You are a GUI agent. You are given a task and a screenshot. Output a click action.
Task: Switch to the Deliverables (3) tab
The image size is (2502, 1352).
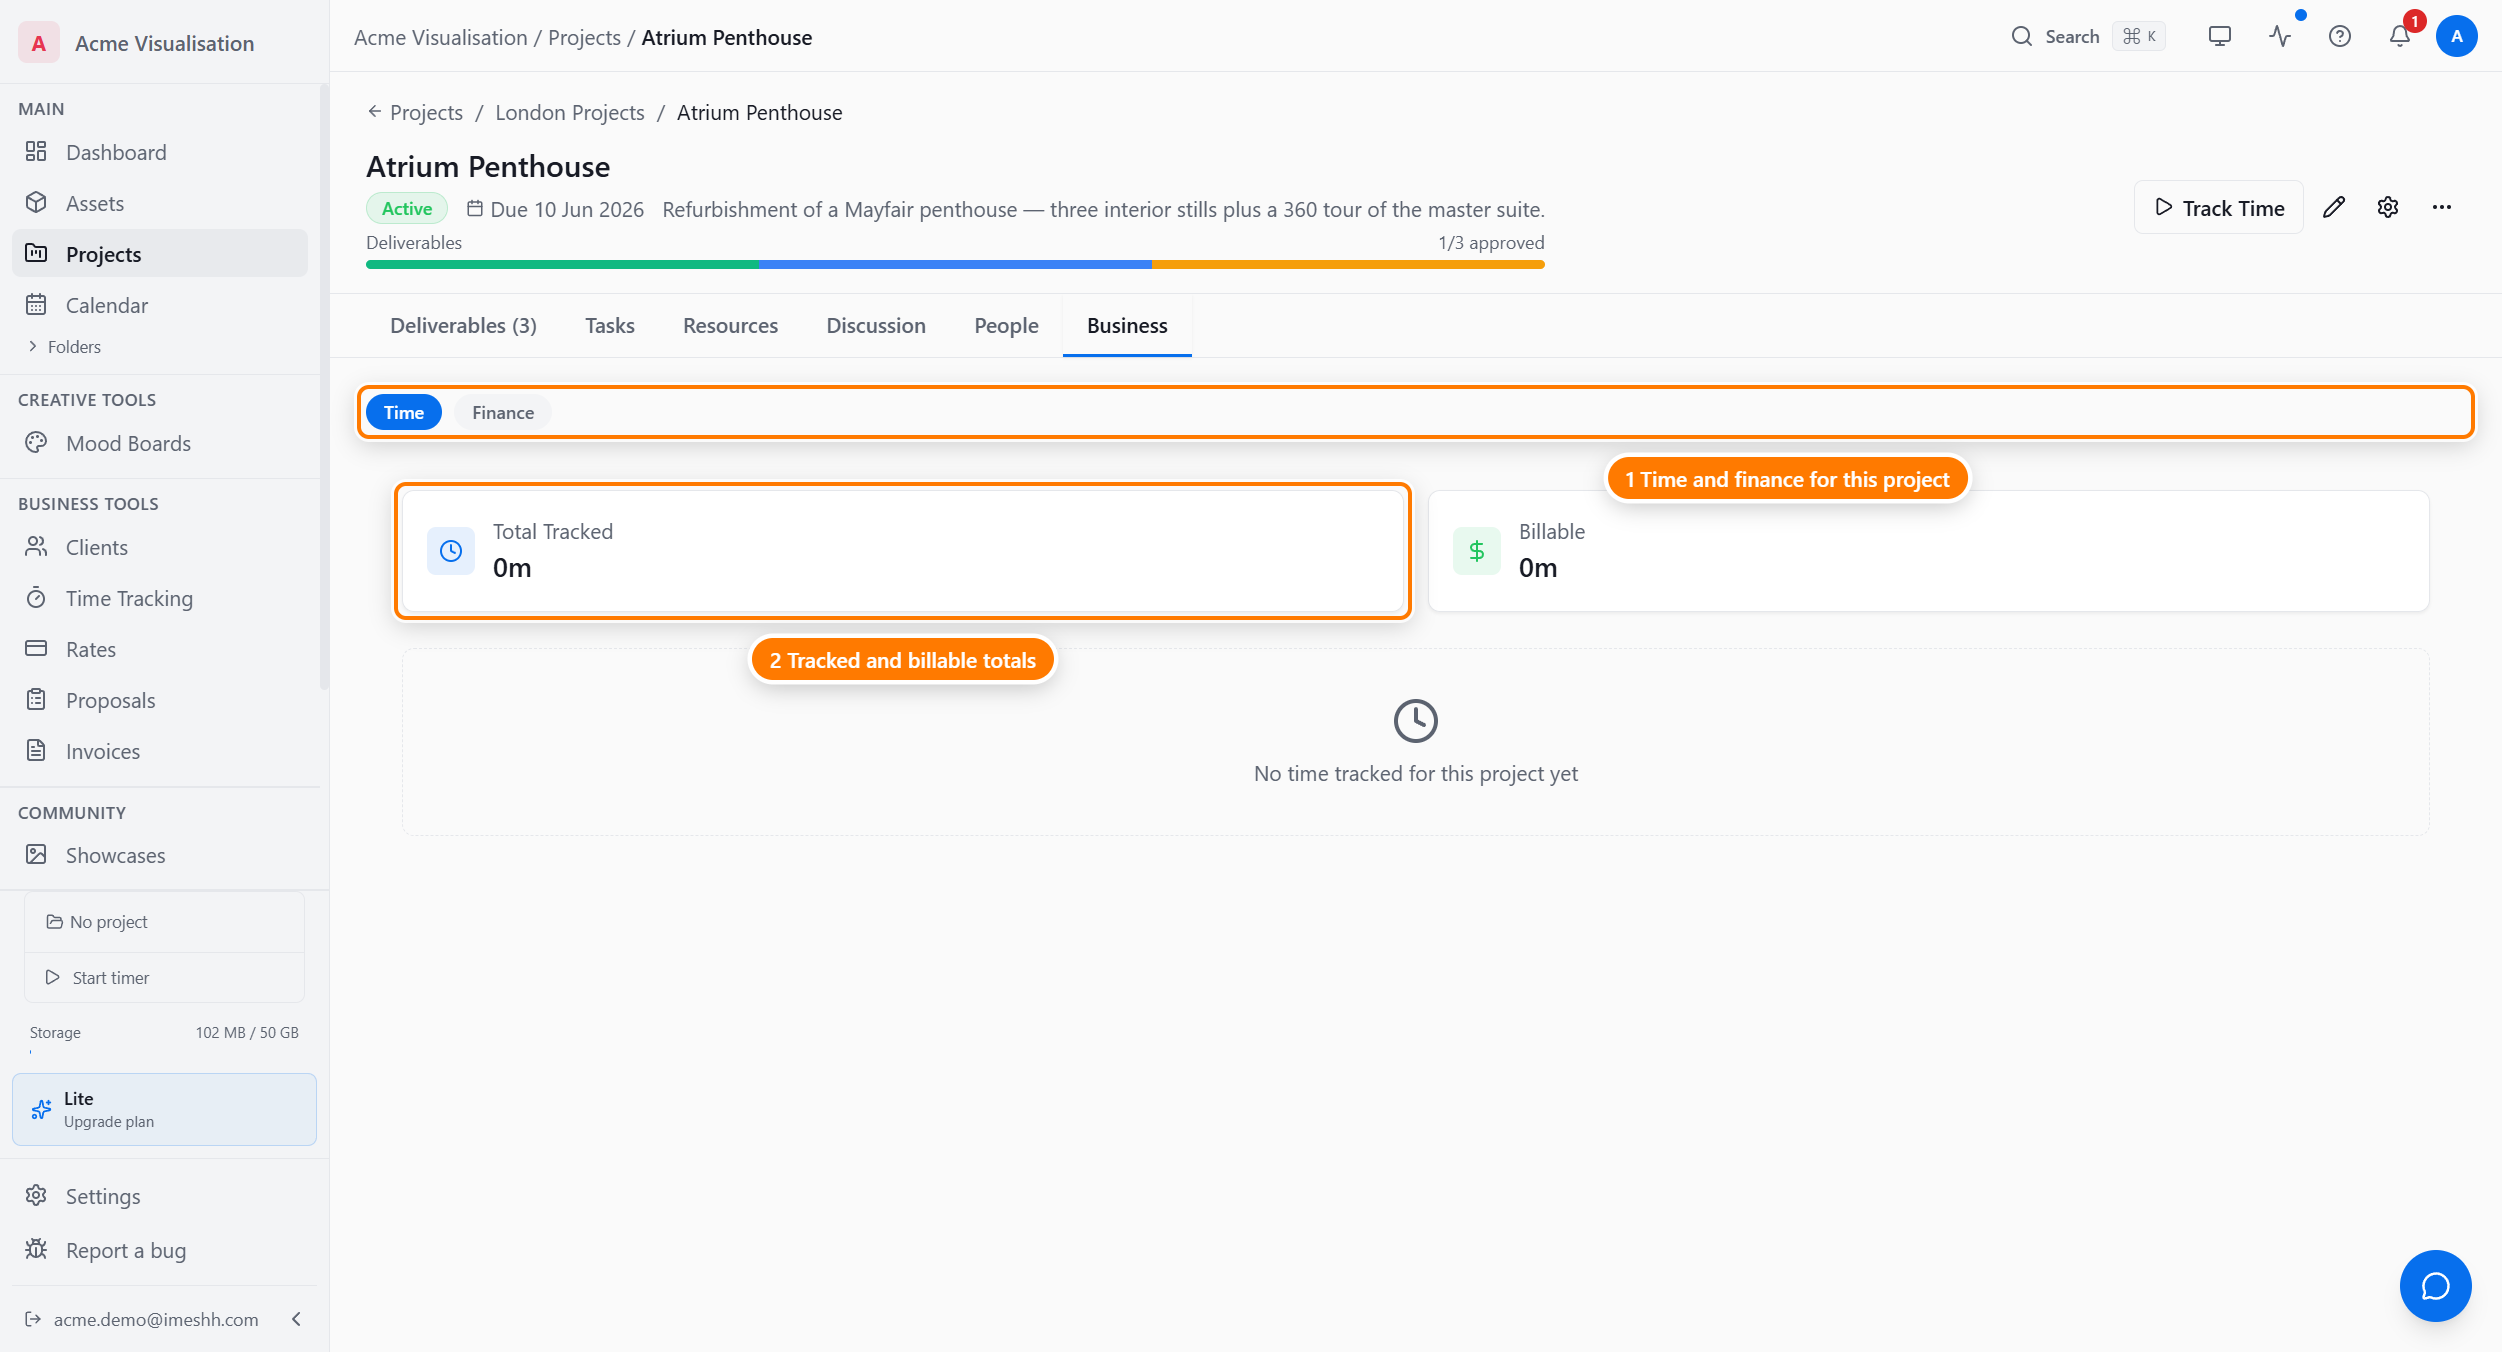click(463, 326)
